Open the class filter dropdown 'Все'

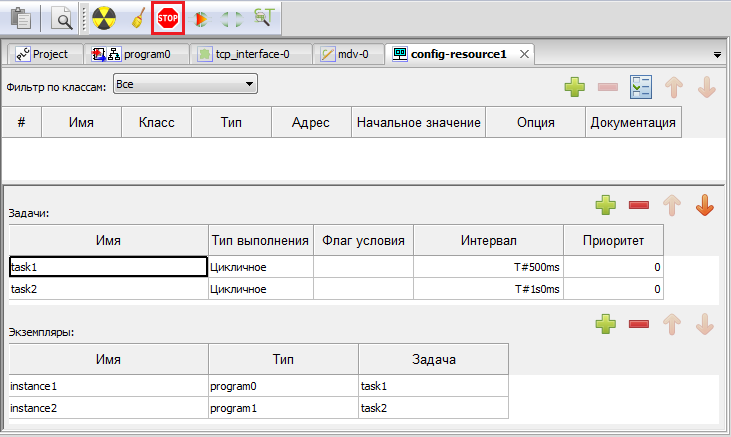coord(185,85)
